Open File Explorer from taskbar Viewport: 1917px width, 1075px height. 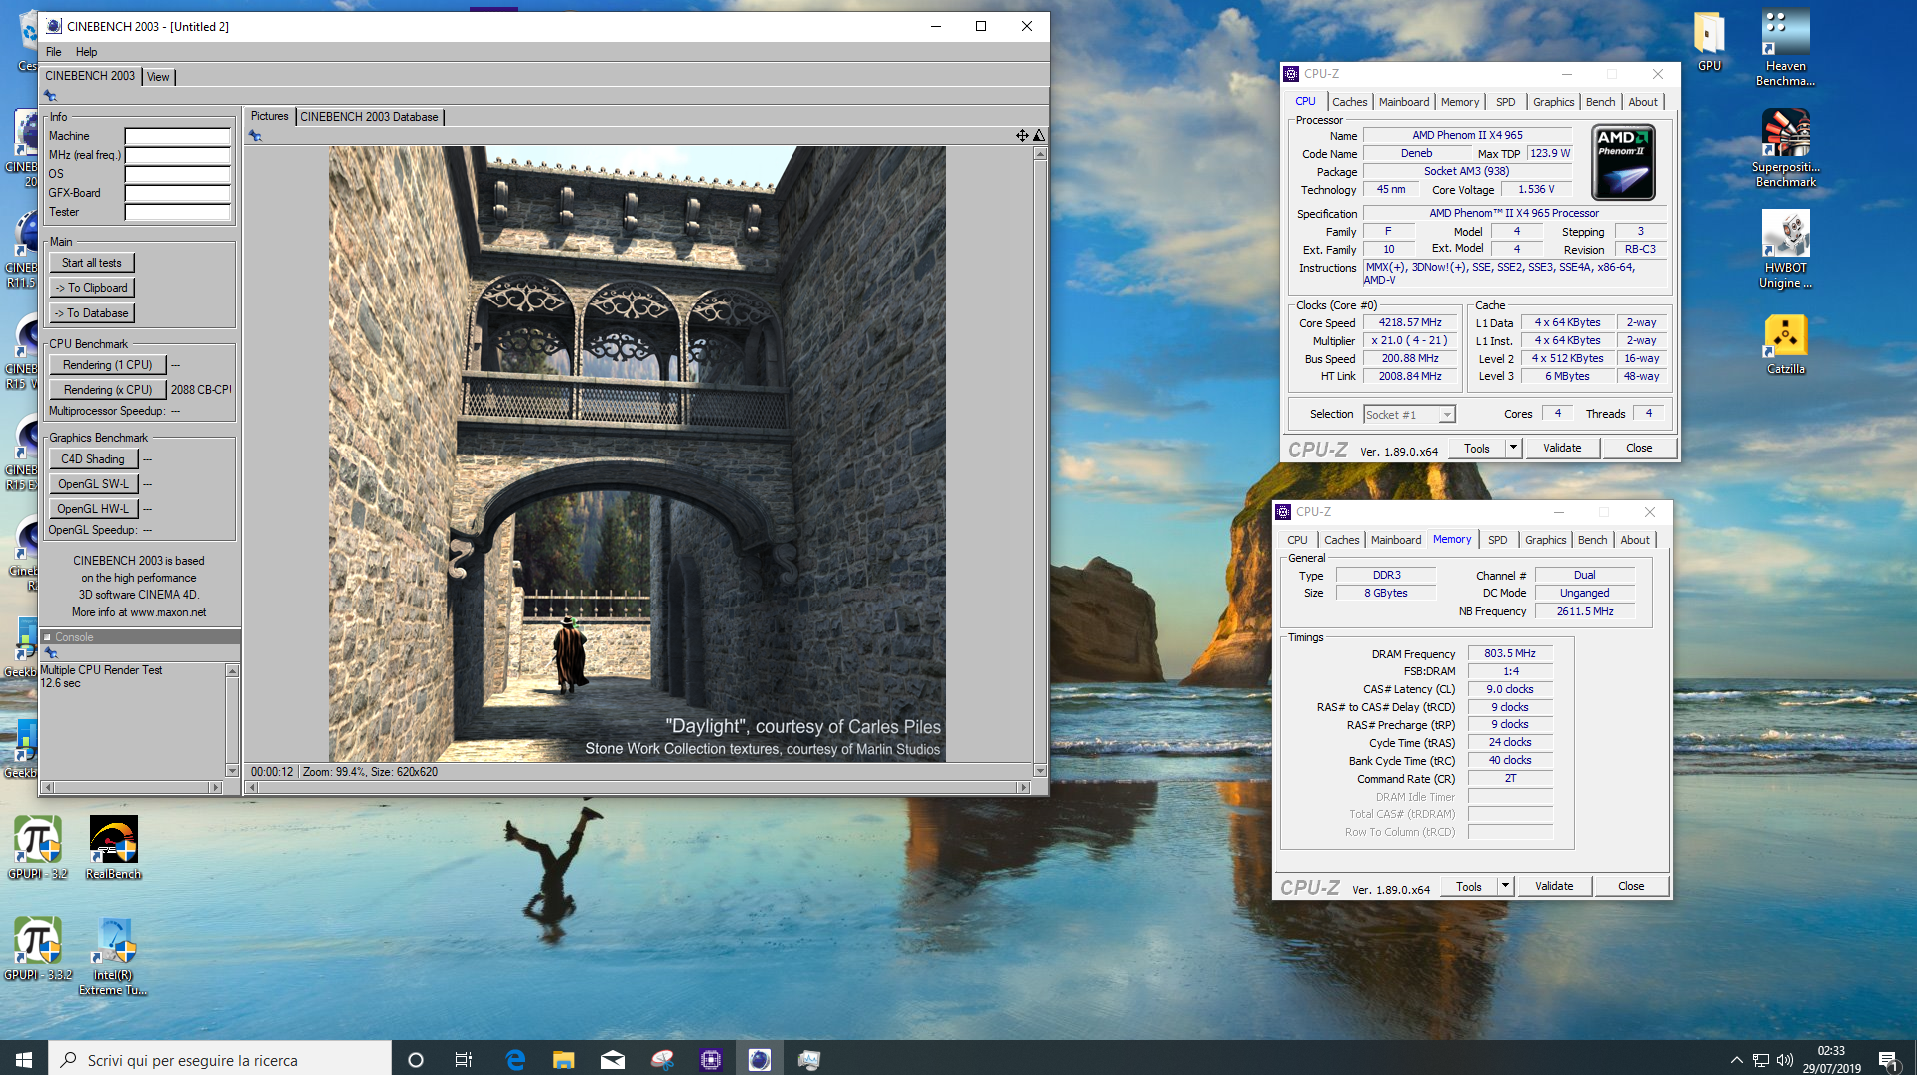(564, 1059)
